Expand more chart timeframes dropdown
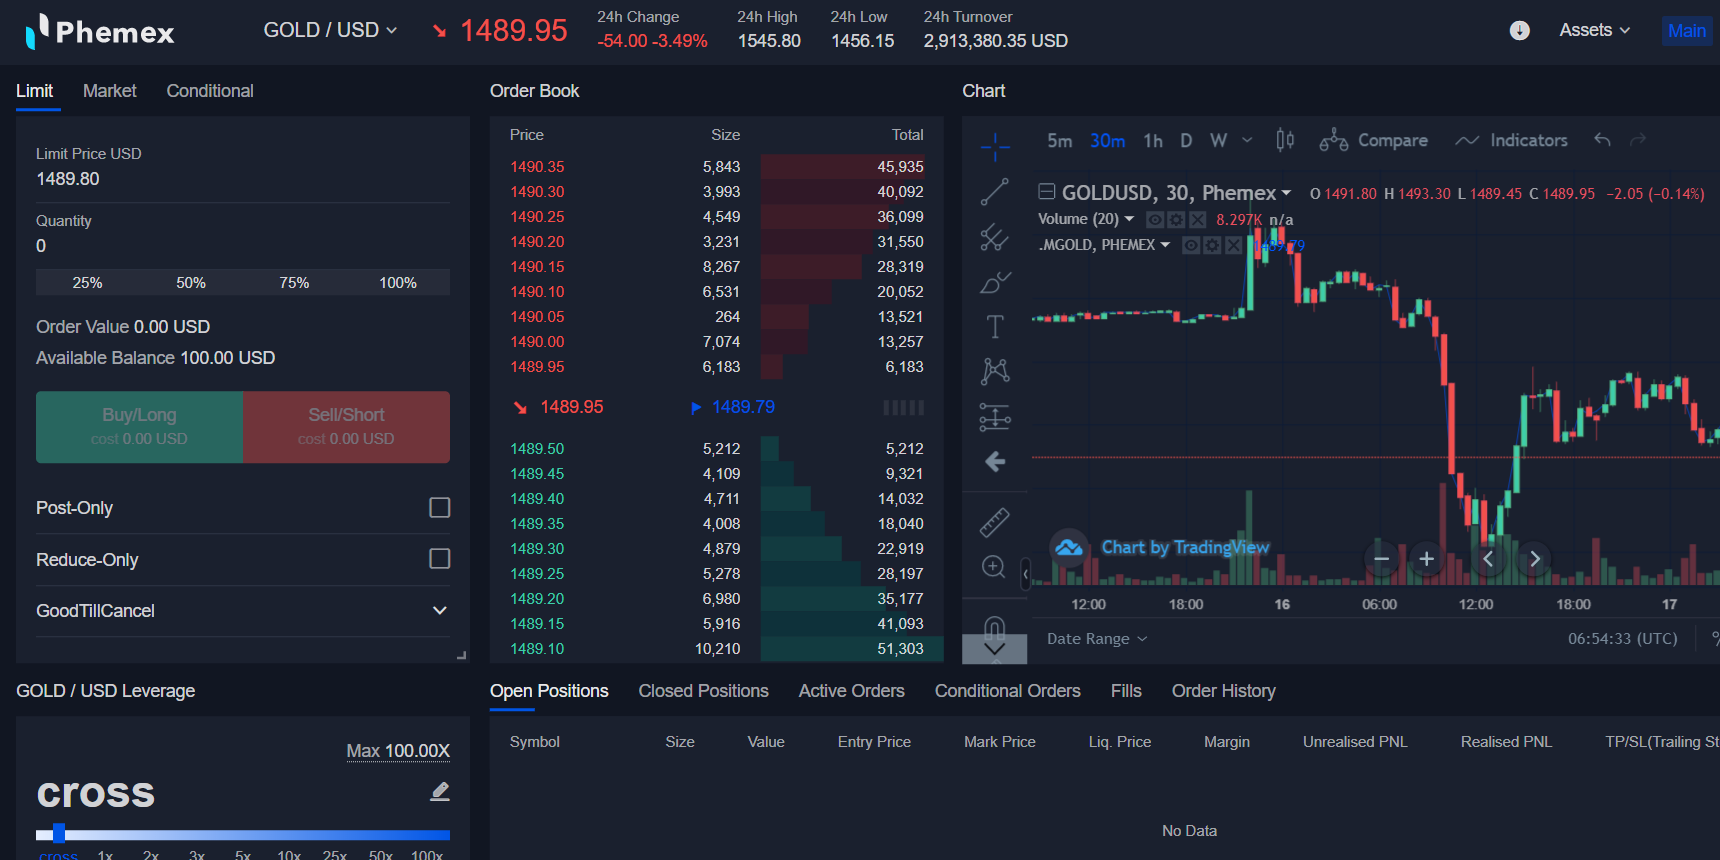 (x=1247, y=140)
